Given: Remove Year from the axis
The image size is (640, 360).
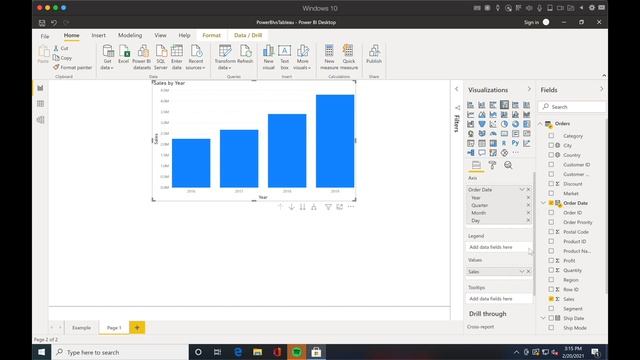Looking at the screenshot, I should coord(528,198).
